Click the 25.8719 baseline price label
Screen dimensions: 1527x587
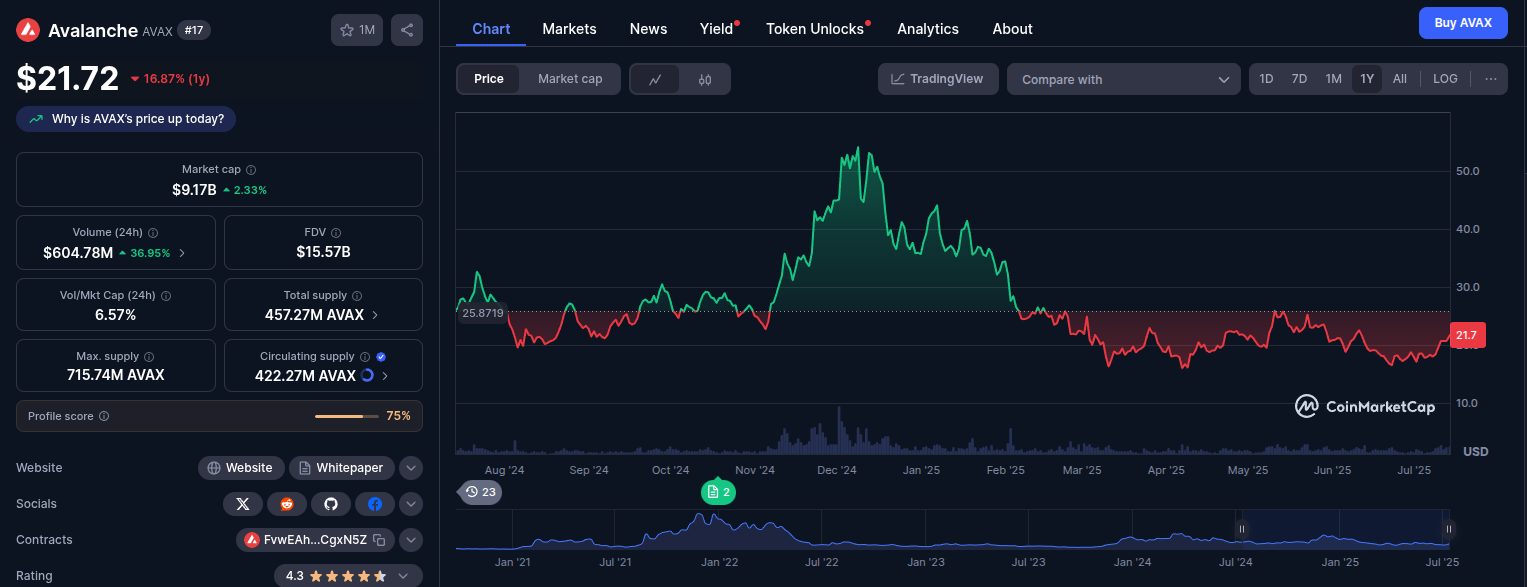pos(482,313)
